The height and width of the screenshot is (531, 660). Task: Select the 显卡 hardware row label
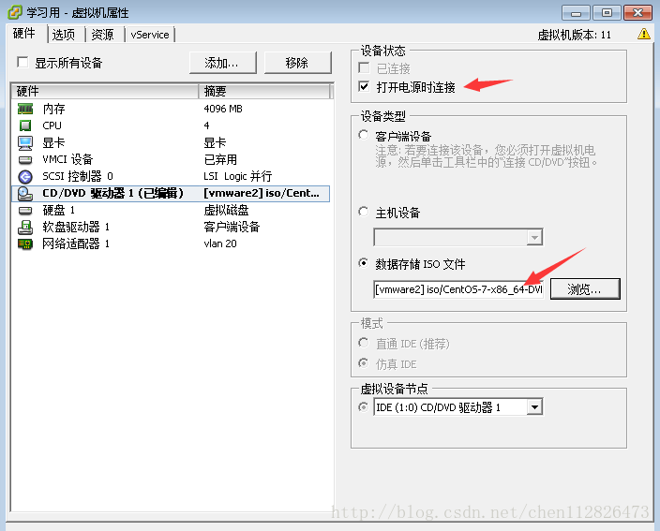(53, 143)
